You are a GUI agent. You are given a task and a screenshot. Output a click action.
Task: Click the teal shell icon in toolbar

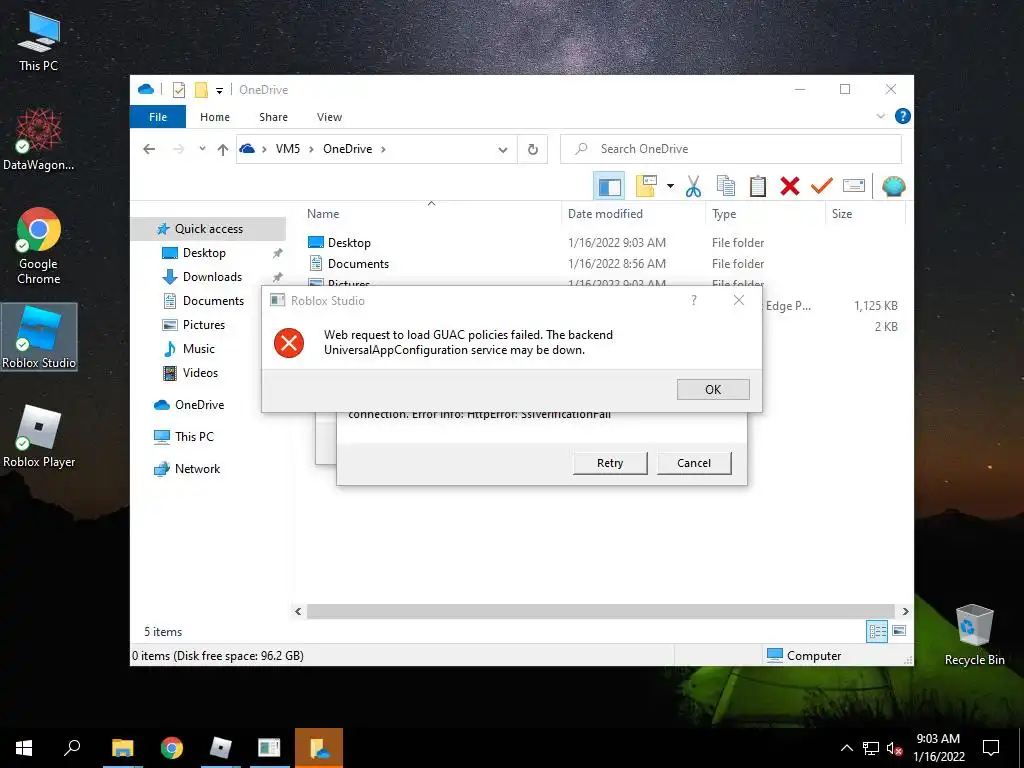(x=893, y=187)
